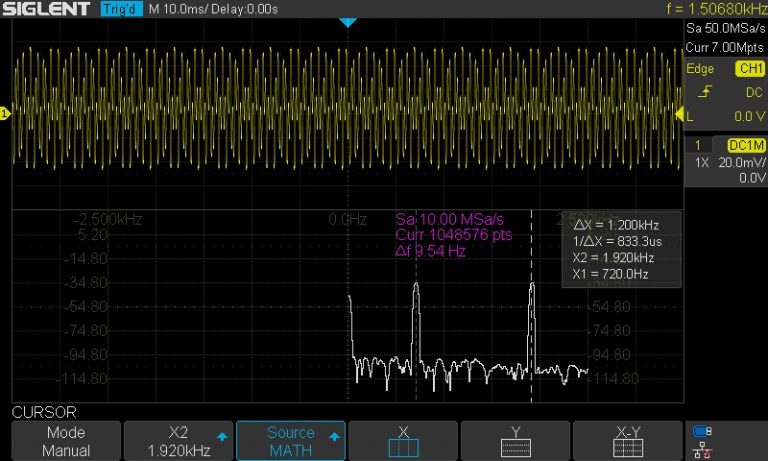The image size is (768, 461).
Task: Open the Edge trigger type menu
Action: (703, 69)
